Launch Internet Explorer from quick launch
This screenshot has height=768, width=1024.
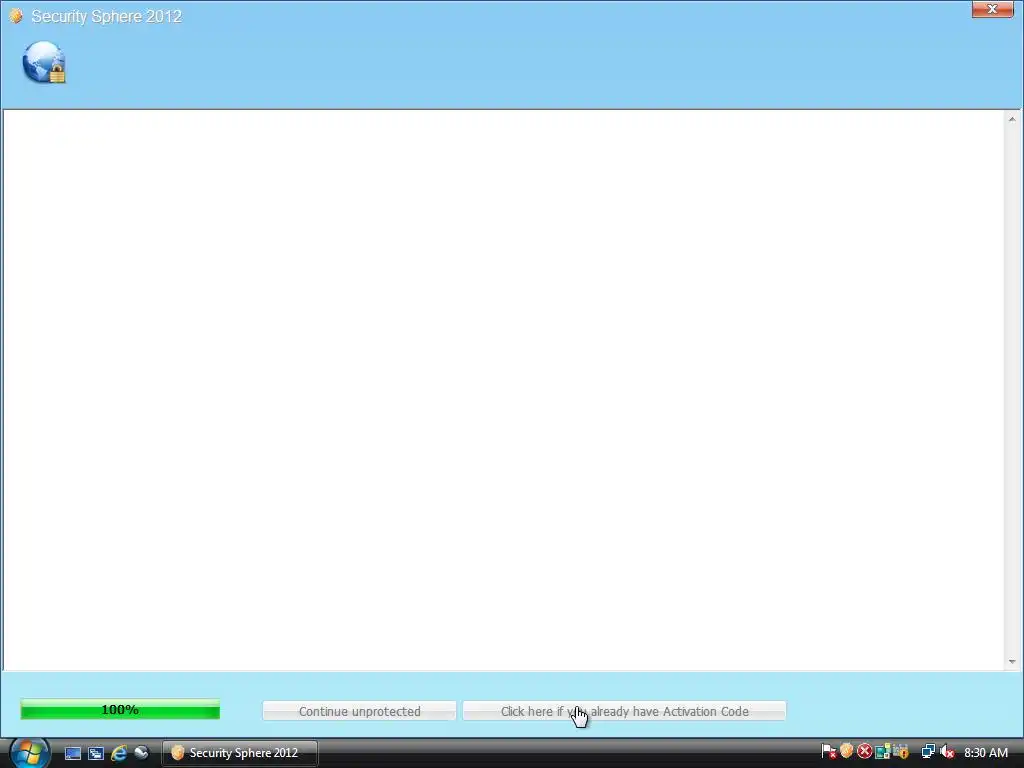pyautogui.click(x=119, y=753)
